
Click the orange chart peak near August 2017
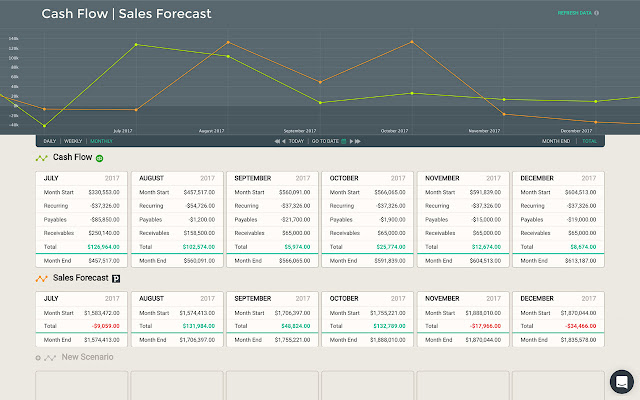point(228,42)
